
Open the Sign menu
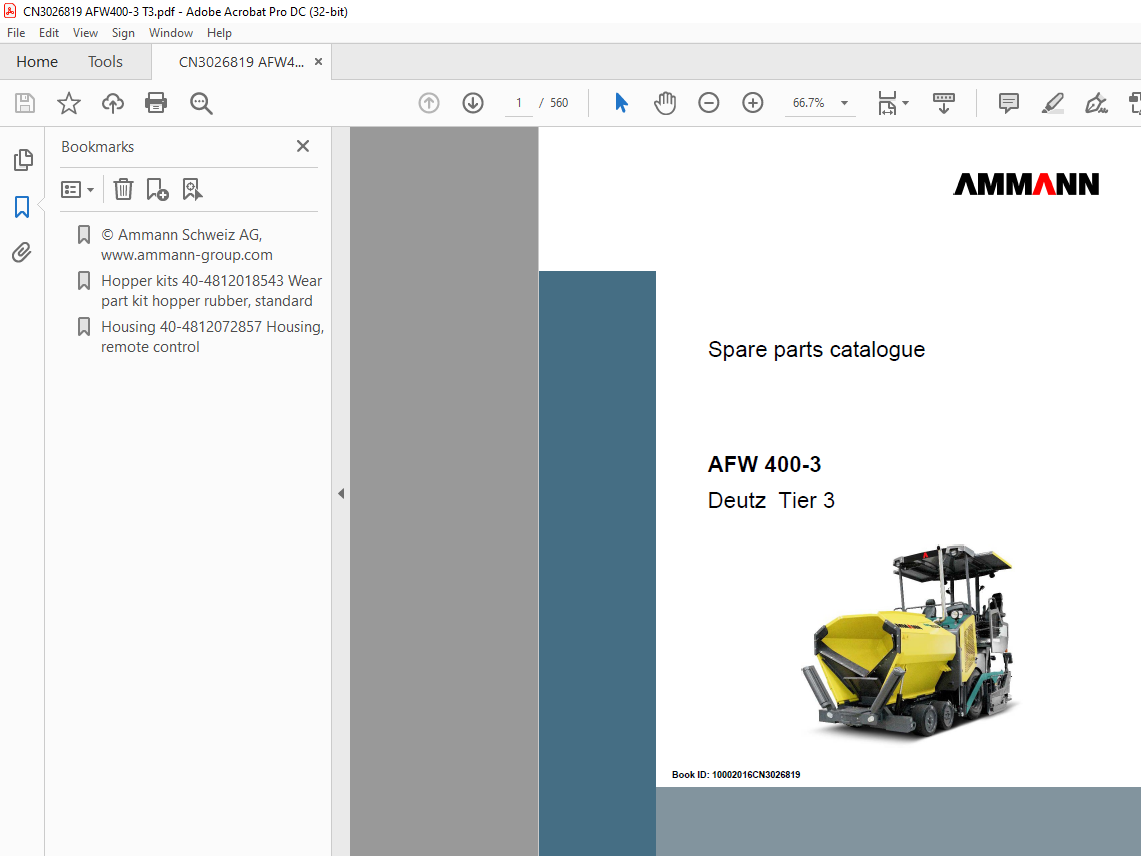123,33
